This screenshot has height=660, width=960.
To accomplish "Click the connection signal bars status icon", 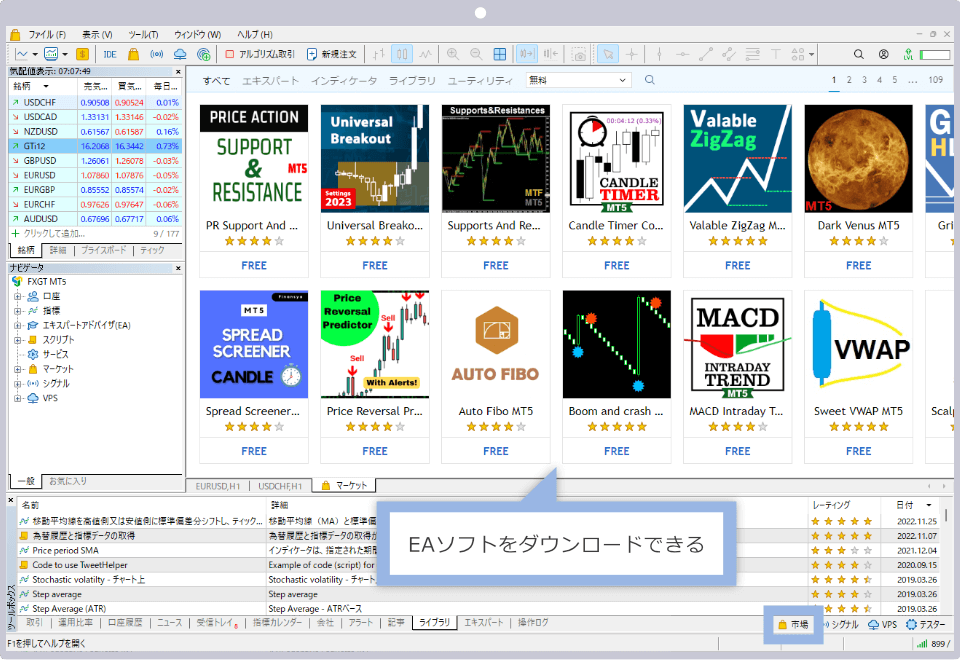I will pyautogui.click(x=922, y=643).
